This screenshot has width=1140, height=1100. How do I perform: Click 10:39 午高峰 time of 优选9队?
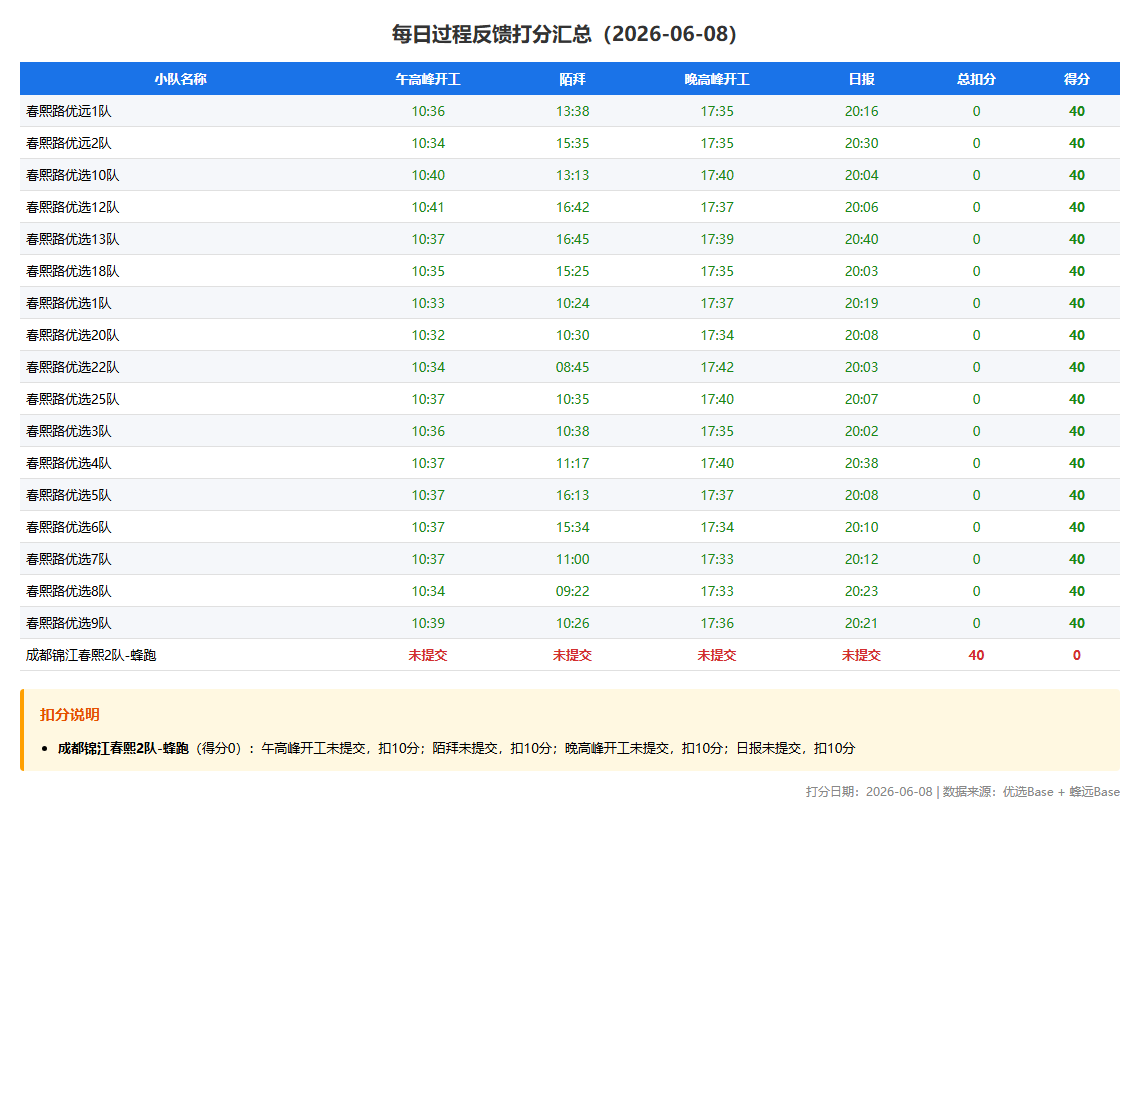428,623
